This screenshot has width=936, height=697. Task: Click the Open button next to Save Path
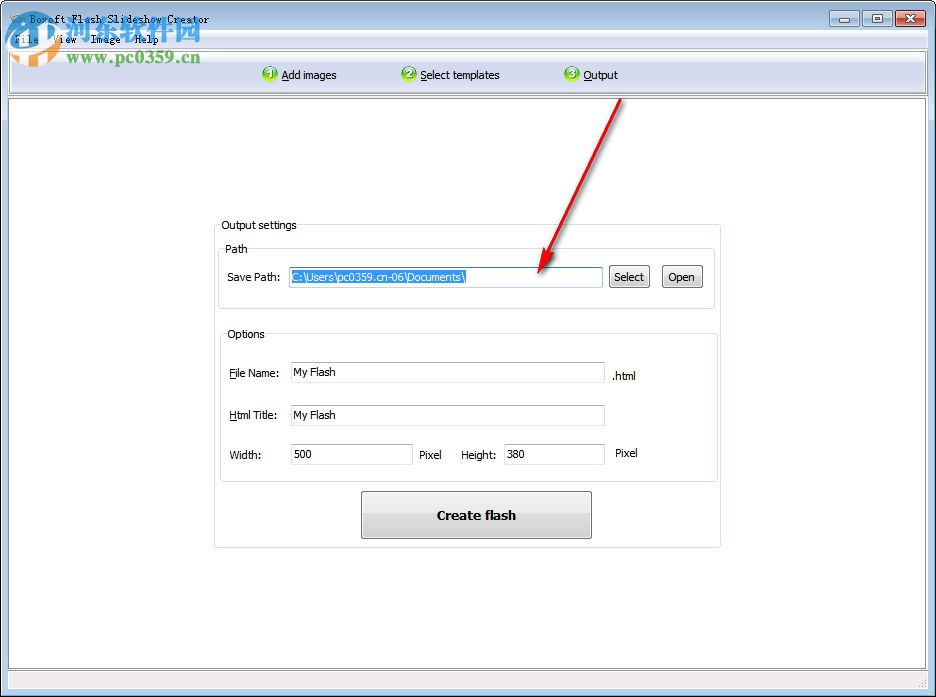coord(682,277)
